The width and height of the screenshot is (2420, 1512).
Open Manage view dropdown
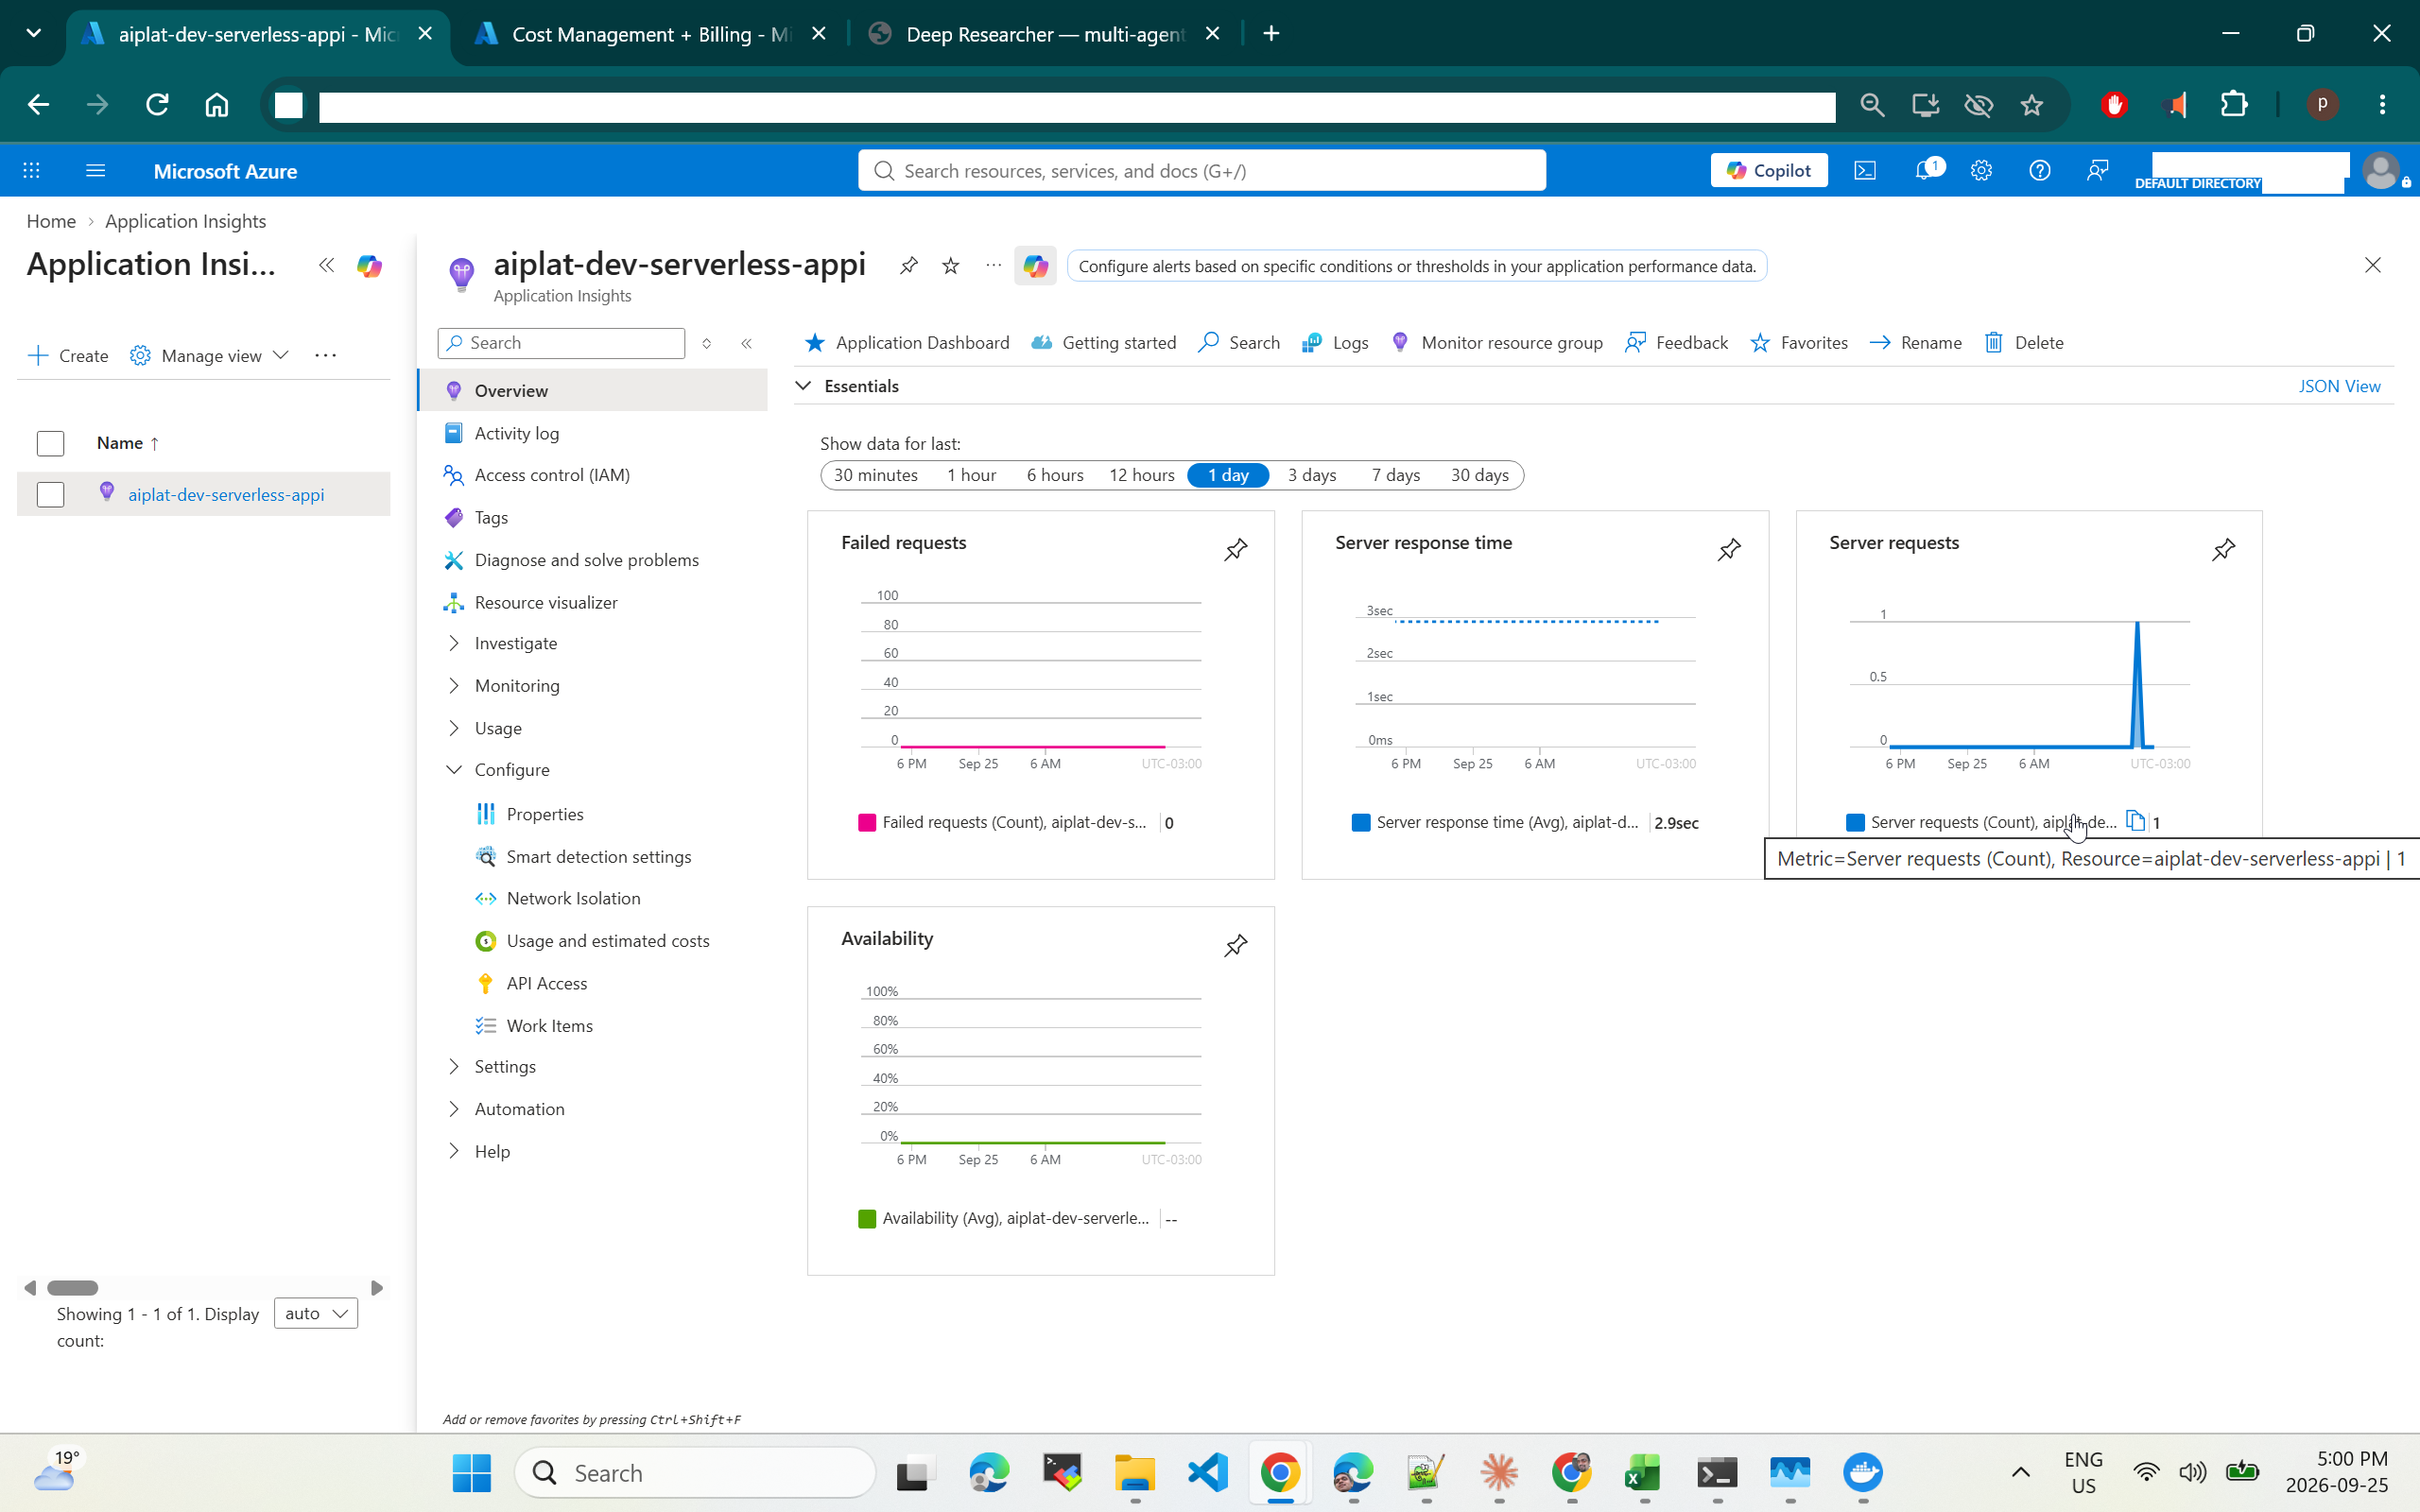pyautogui.click(x=210, y=355)
